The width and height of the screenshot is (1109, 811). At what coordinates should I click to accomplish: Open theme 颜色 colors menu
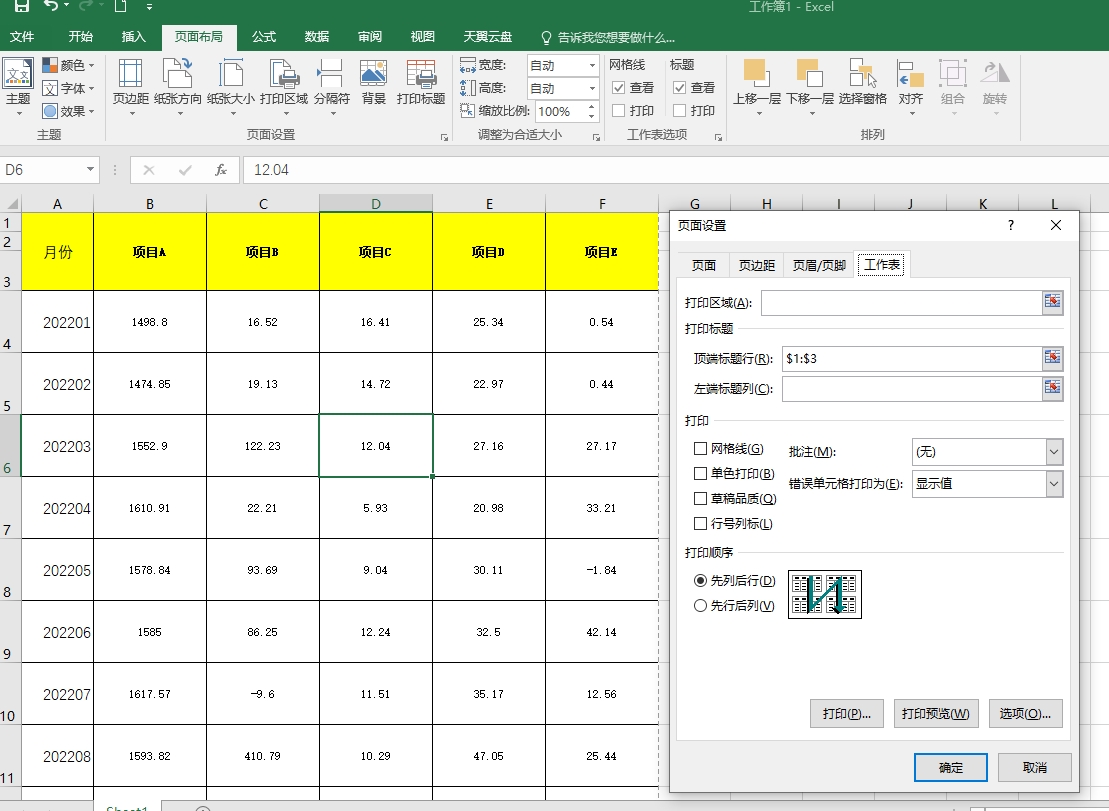pos(68,65)
